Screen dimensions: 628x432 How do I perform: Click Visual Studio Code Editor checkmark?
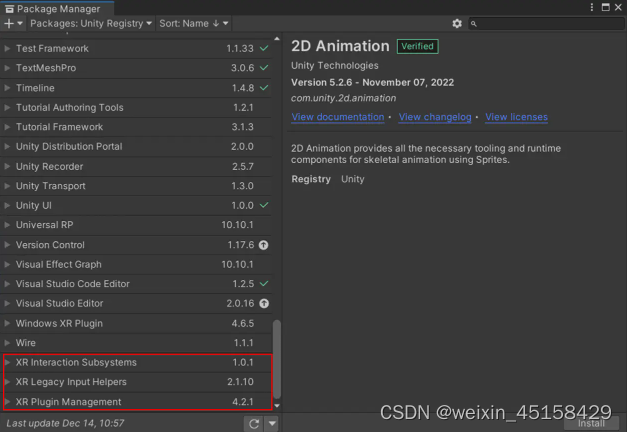click(264, 284)
